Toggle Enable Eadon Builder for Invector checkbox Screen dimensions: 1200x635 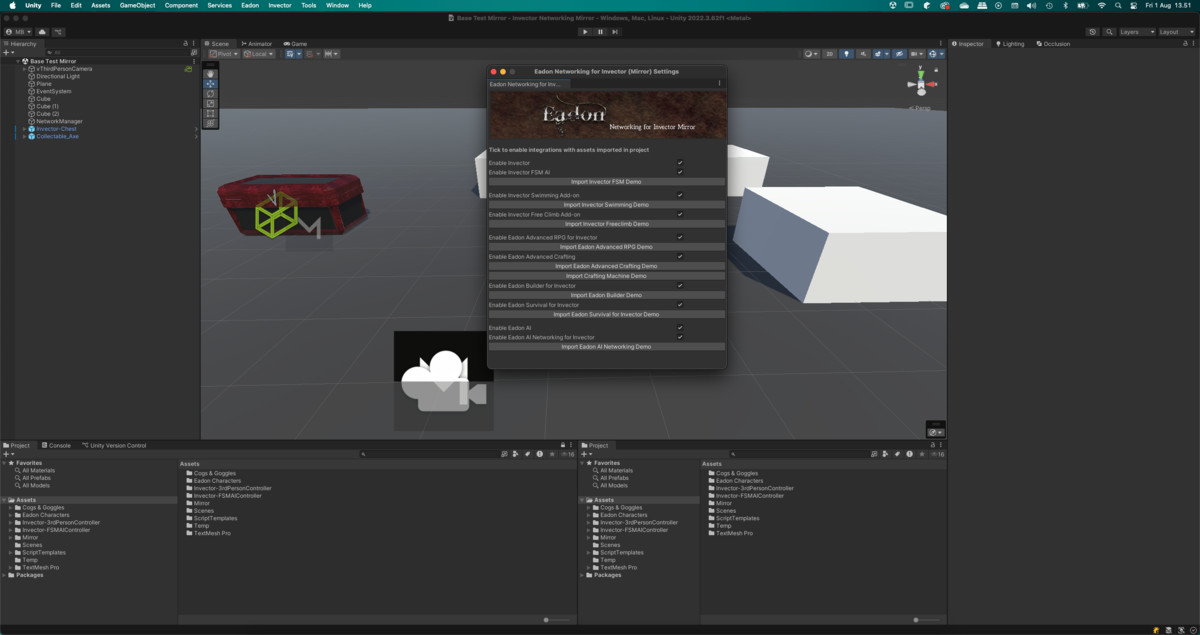(680, 286)
